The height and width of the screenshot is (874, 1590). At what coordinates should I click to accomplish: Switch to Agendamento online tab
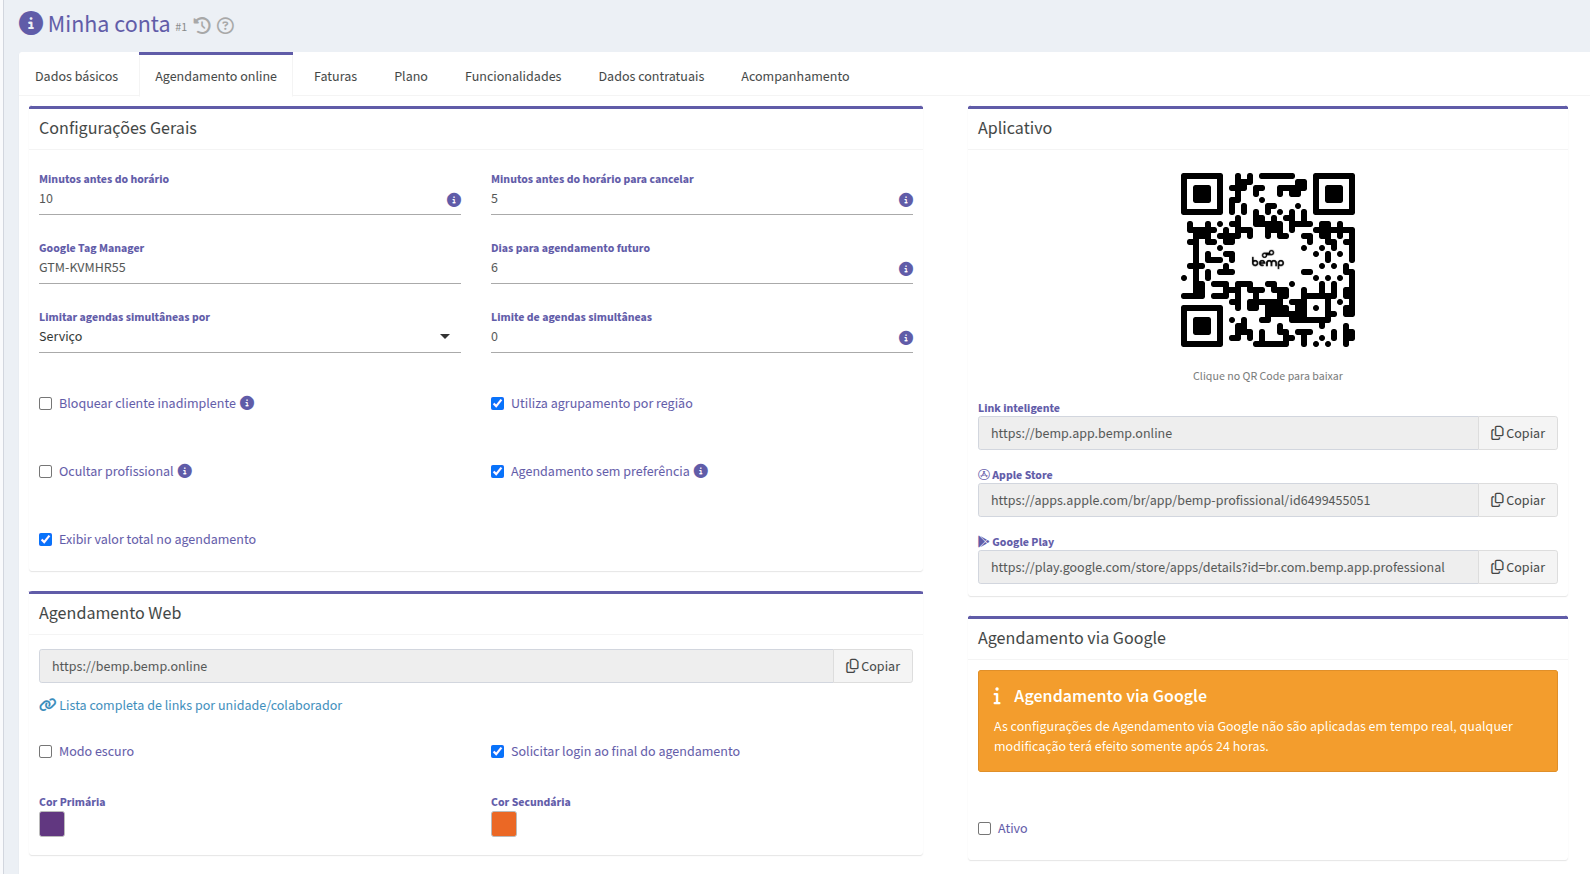pyautogui.click(x=216, y=76)
